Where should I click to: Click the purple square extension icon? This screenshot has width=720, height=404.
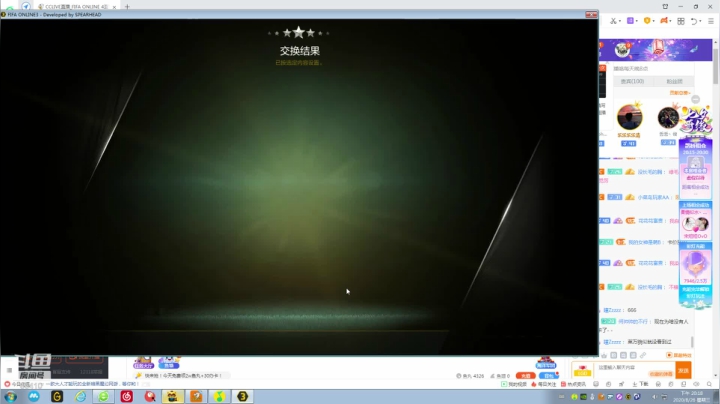tap(630, 21)
